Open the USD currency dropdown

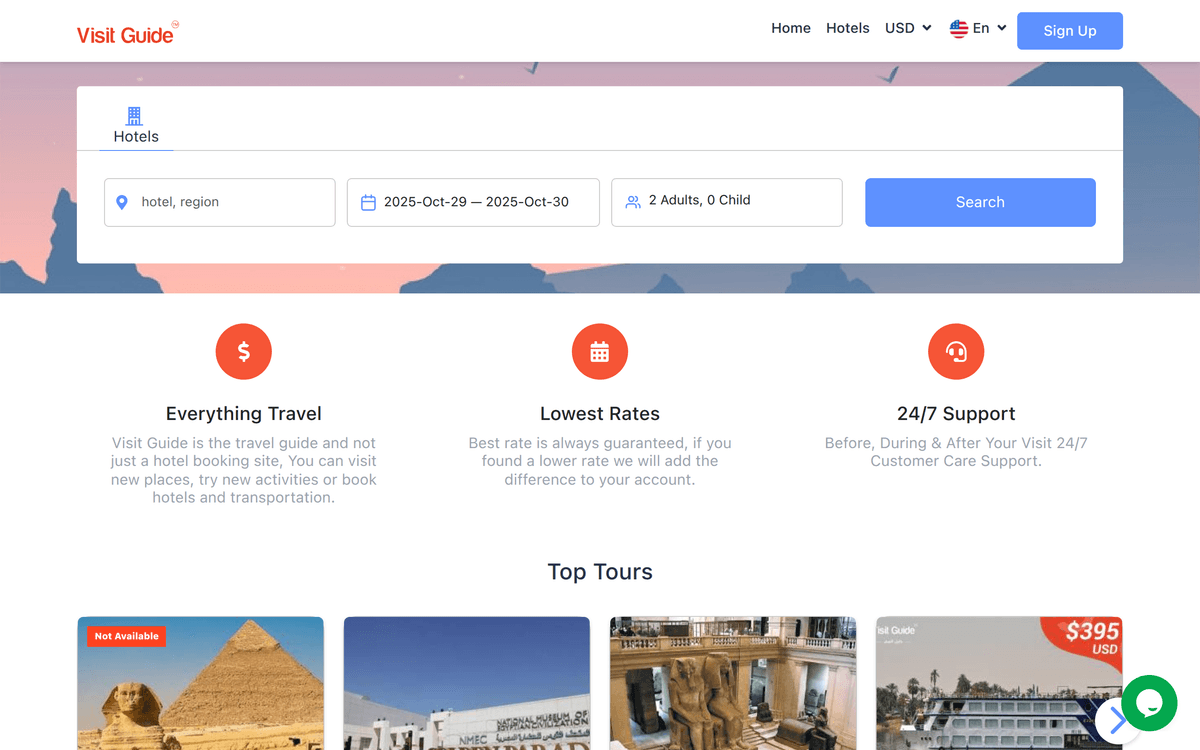tap(906, 28)
